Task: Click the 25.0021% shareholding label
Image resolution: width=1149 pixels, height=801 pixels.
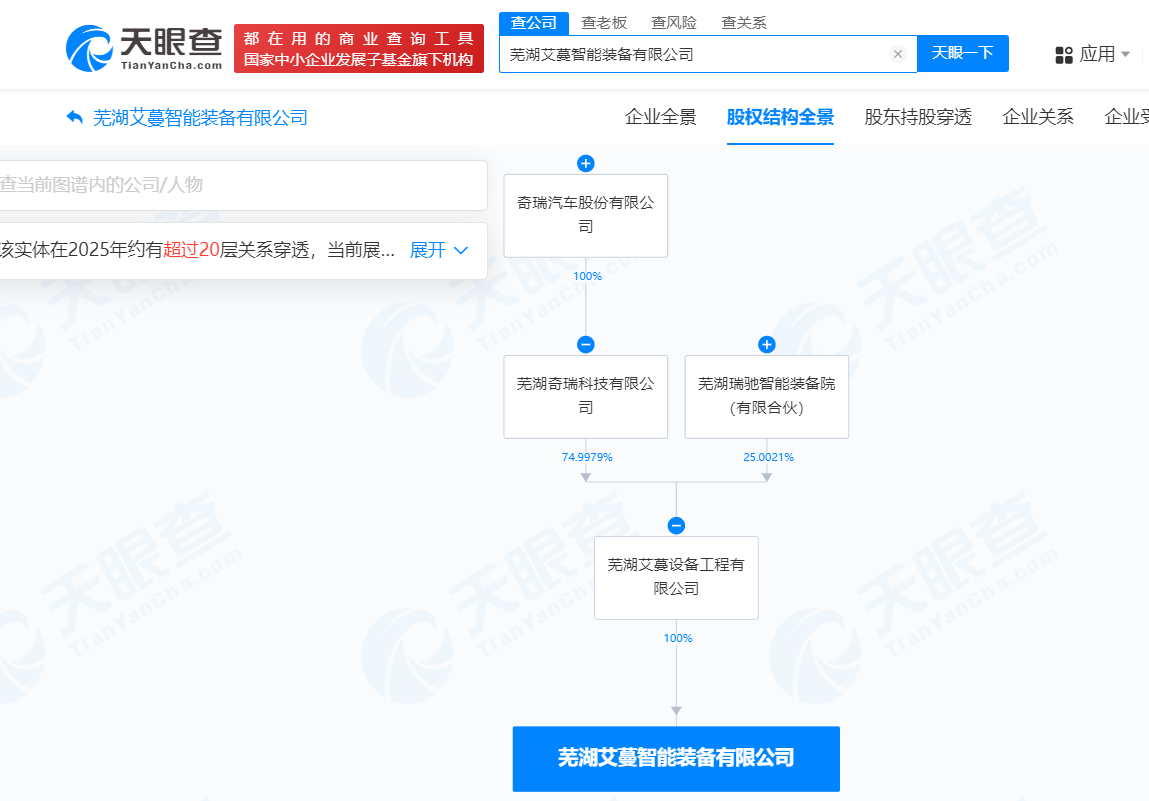Action: pyautogui.click(x=768, y=457)
